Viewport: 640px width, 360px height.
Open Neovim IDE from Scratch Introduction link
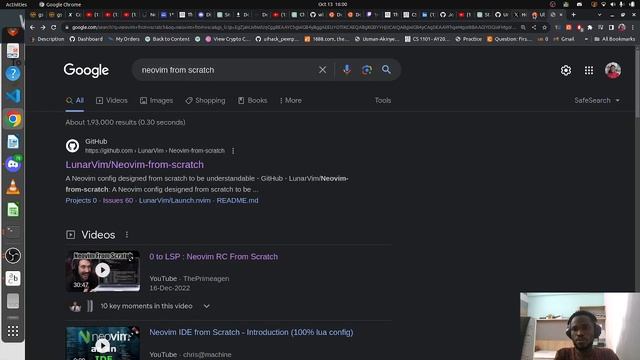(x=251, y=332)
